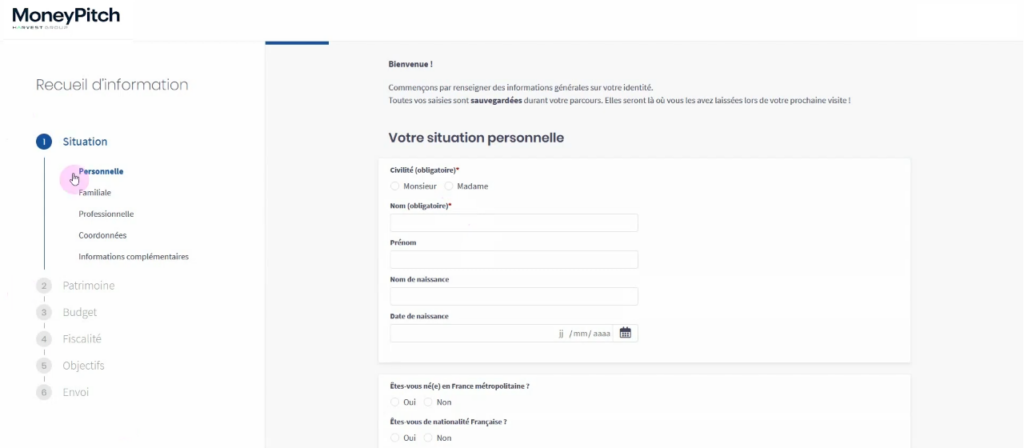Click step 6 Envoi circle icon
The width and height of the screenshot is (1024, 448).
coord(44,392)
